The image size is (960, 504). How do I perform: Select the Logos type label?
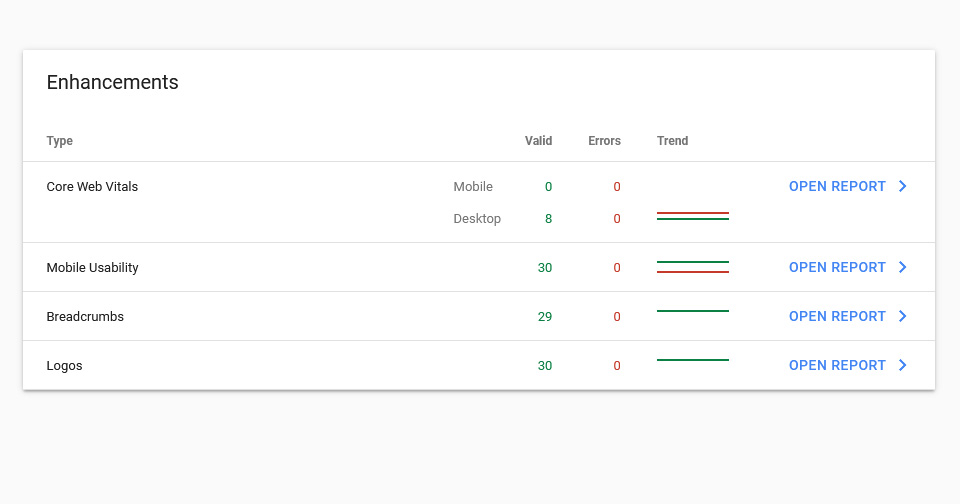64,366
